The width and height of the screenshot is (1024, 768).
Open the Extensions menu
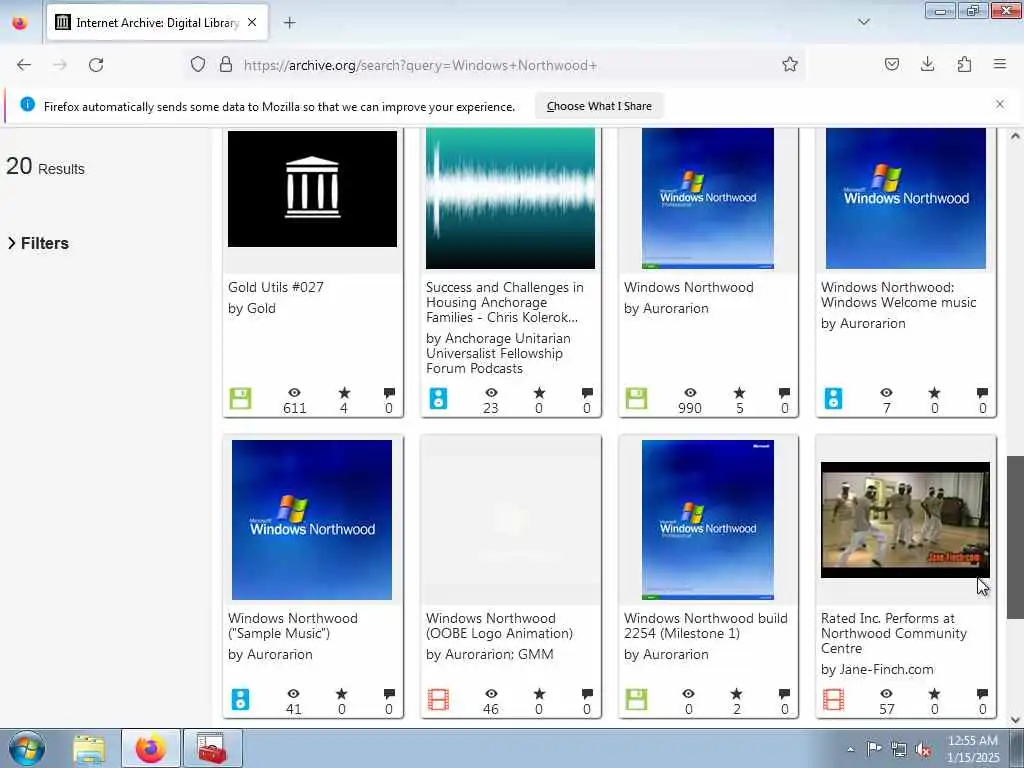coord(964,64)
